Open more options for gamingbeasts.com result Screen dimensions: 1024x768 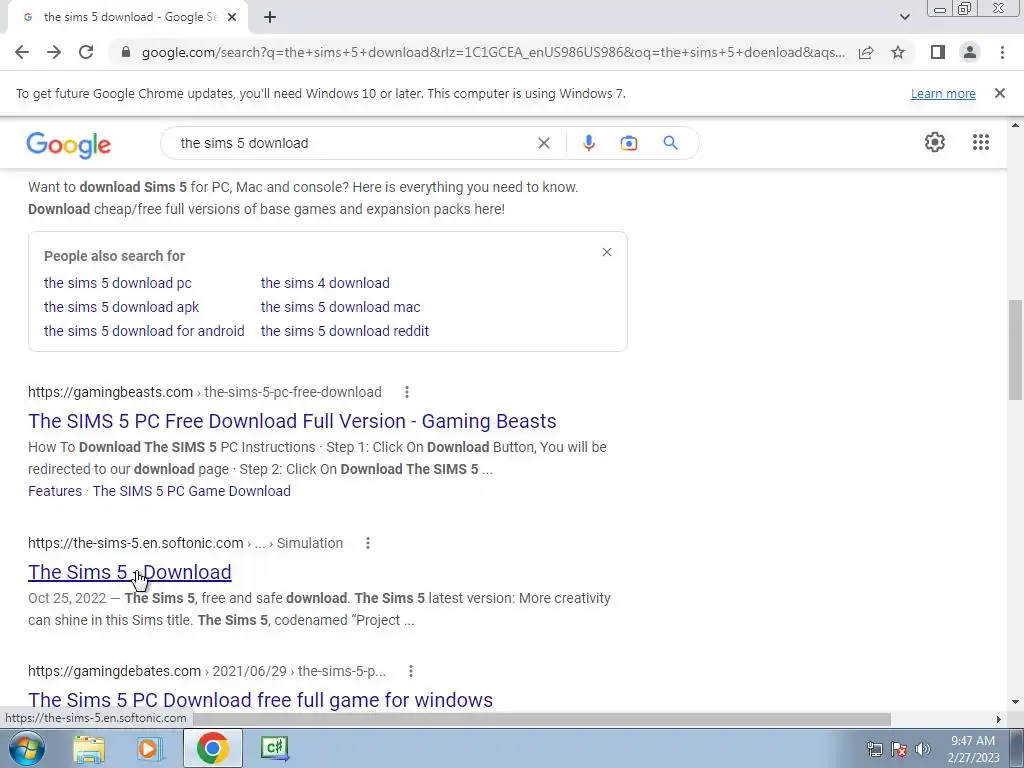click(407, 392)
